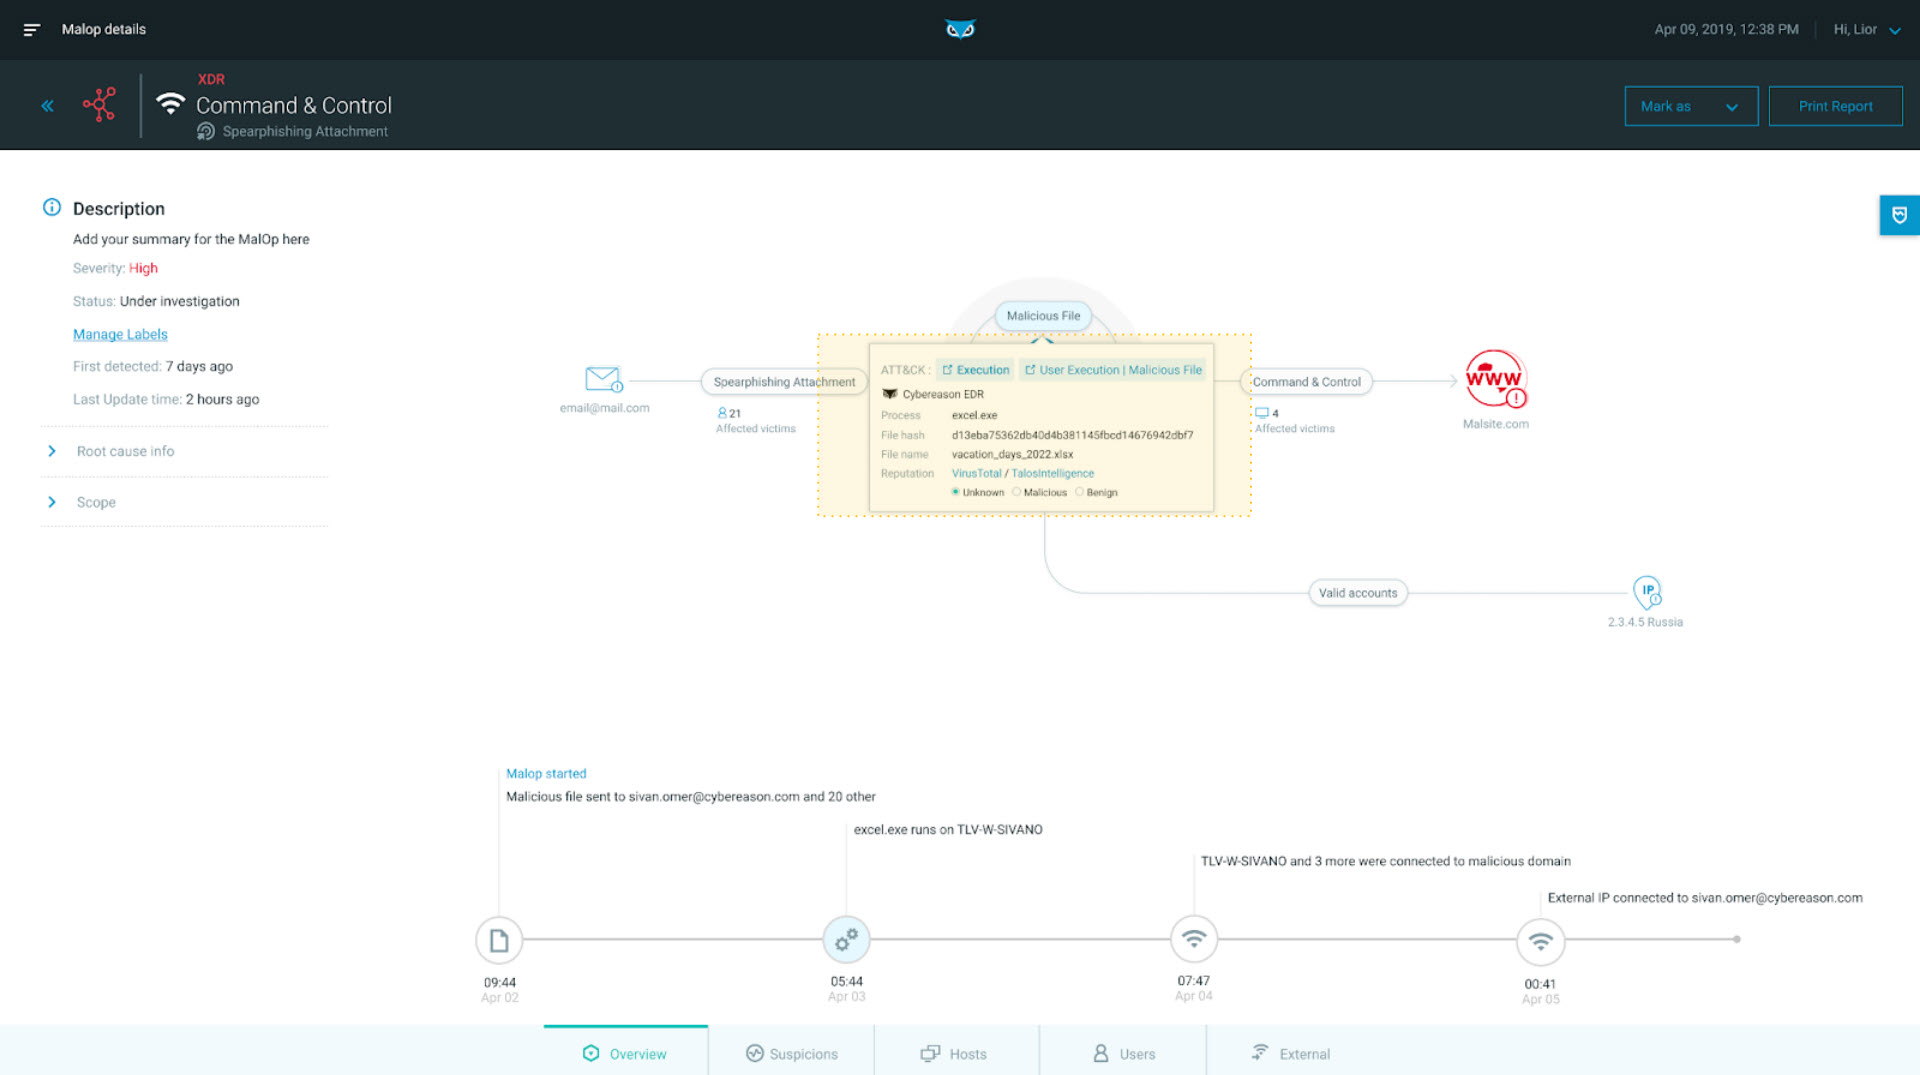Click the excel.exe process value
The height and width of the screenshot is (1075, 1920).
[974, 415]
